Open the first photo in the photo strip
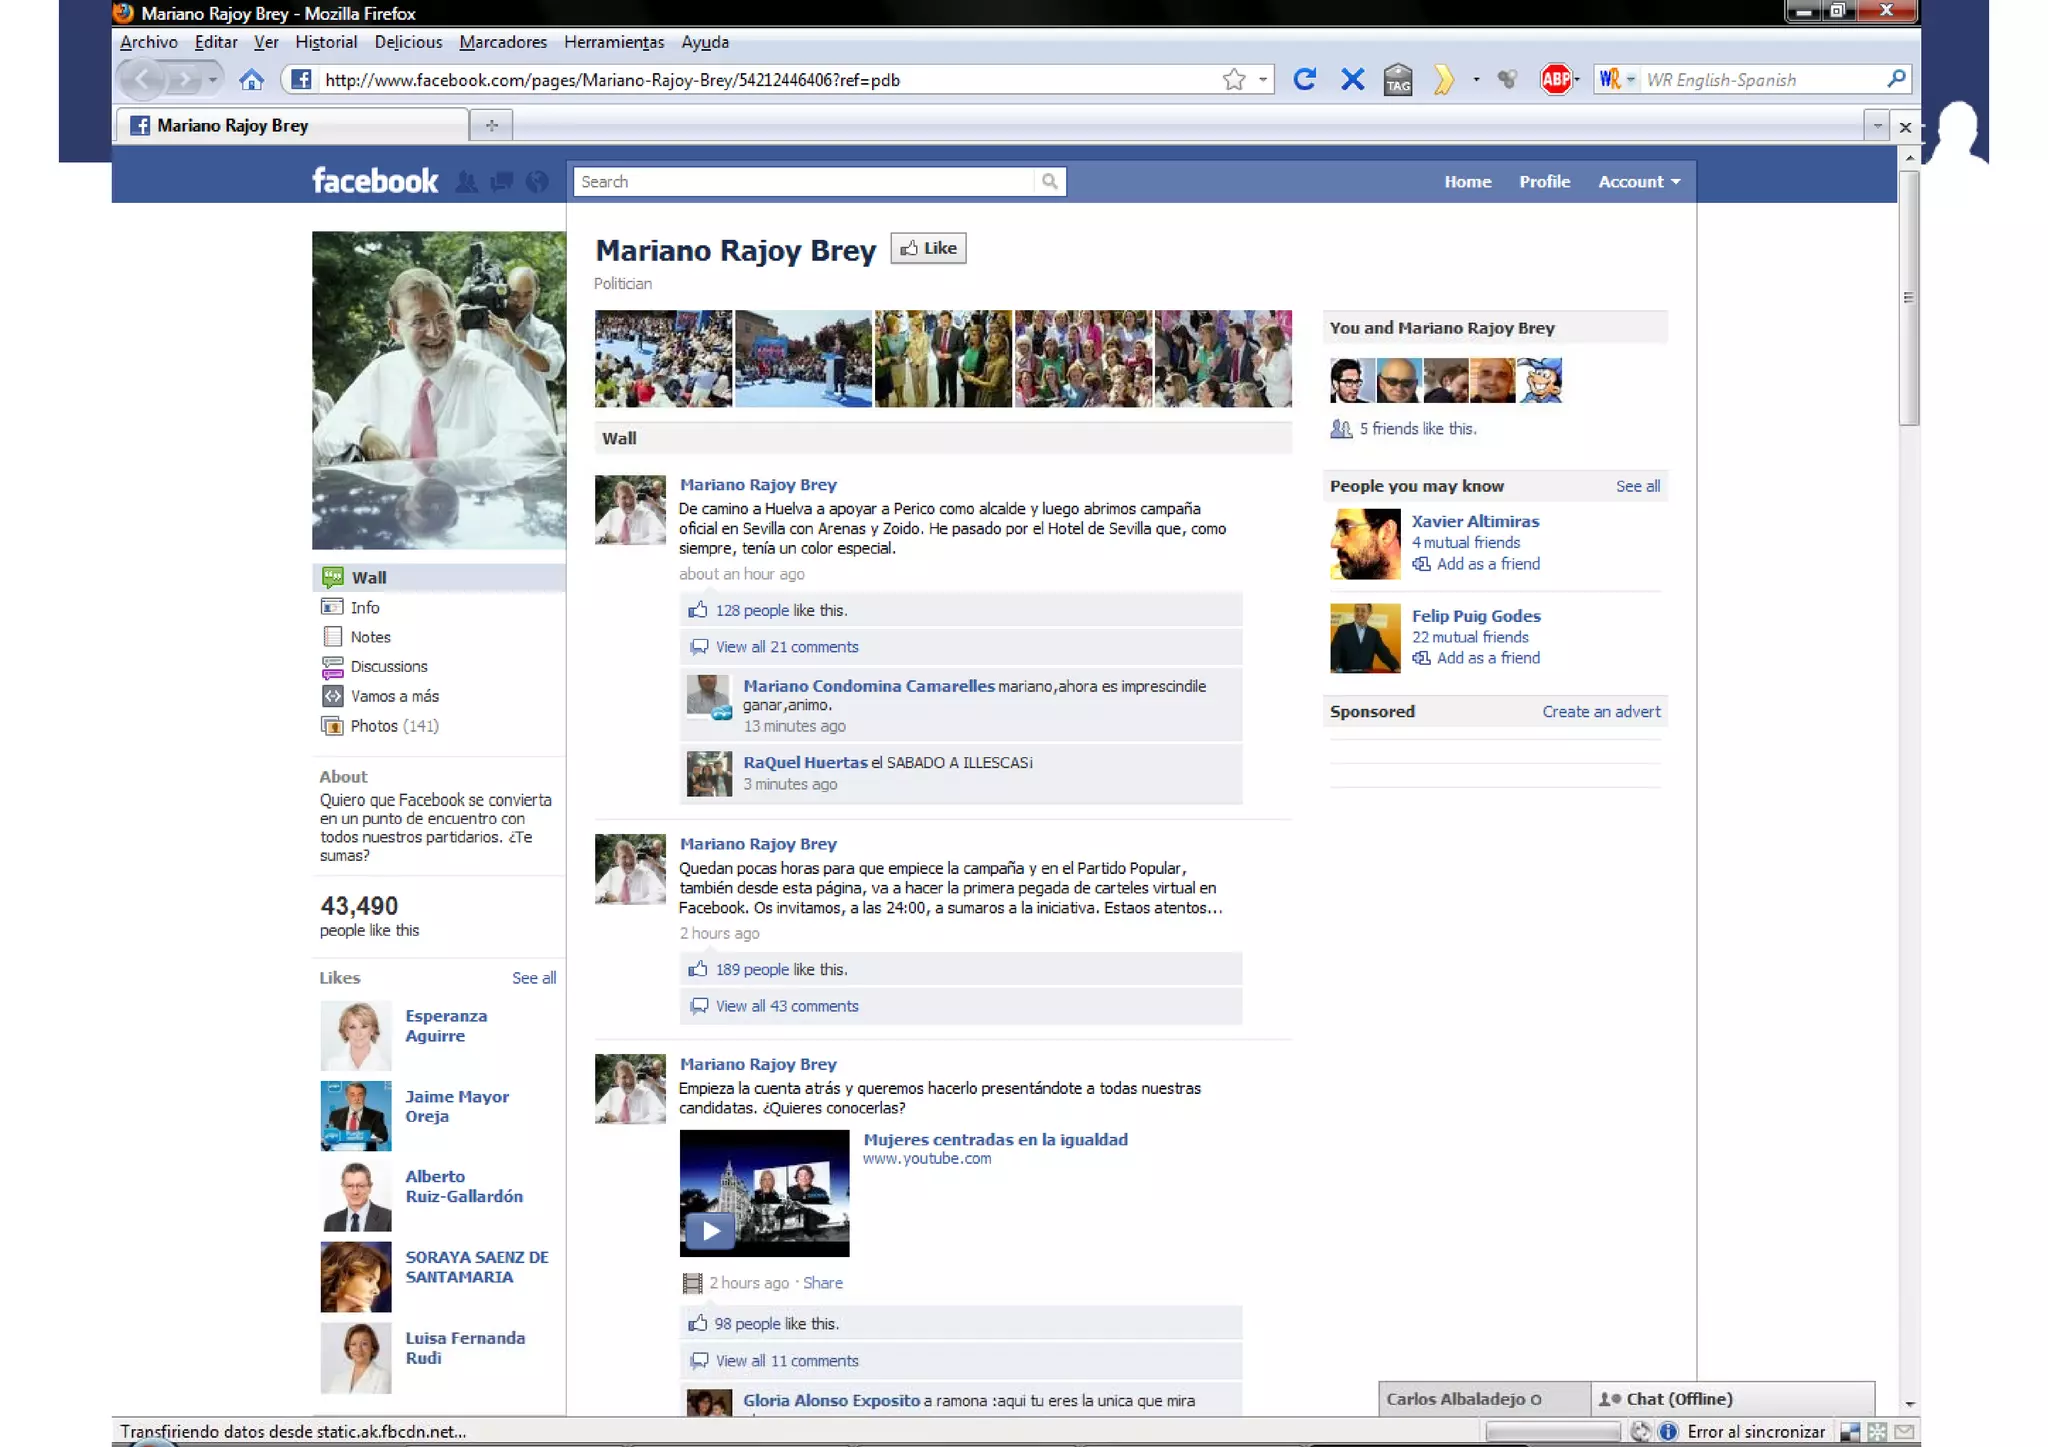The height and width of the screenshot is (1447, 2048). (663, 359)
